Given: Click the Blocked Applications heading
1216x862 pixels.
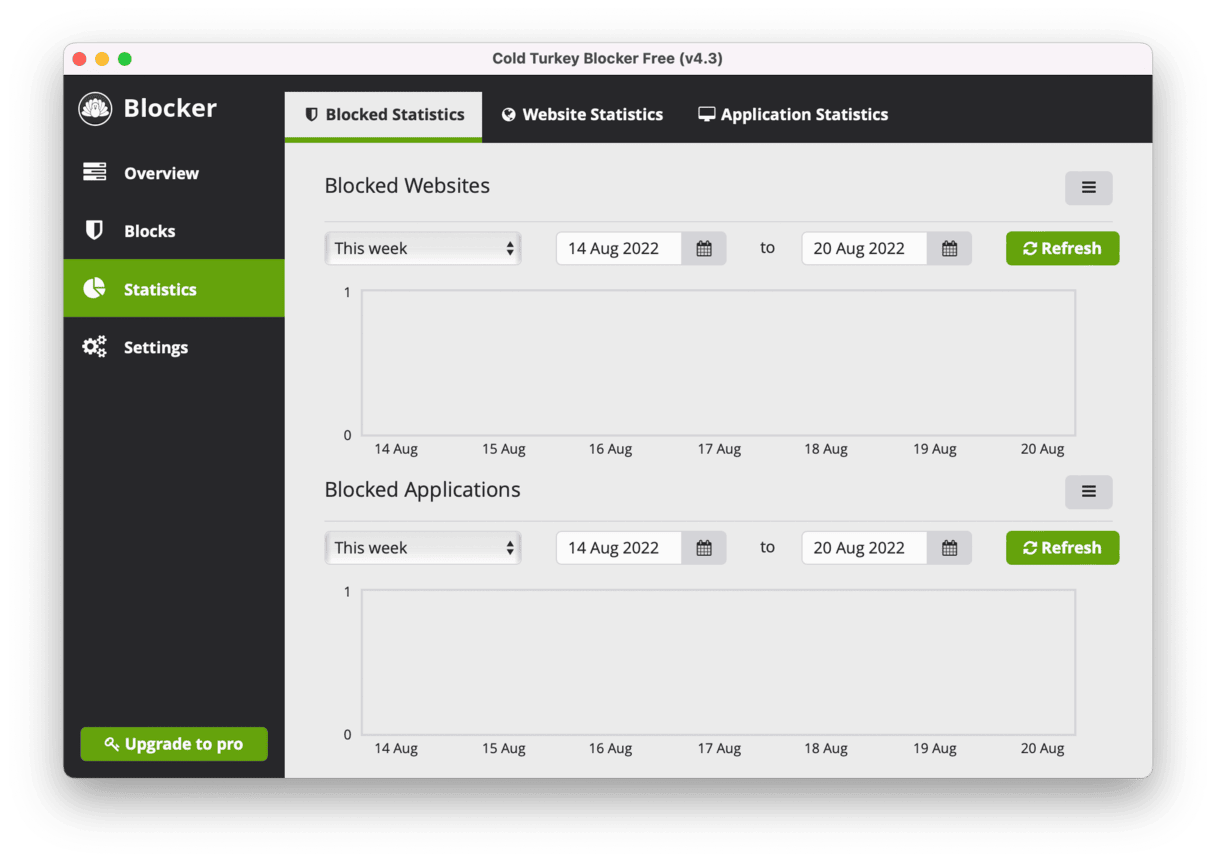Looking at the screenshot, I should coord(422,490).
